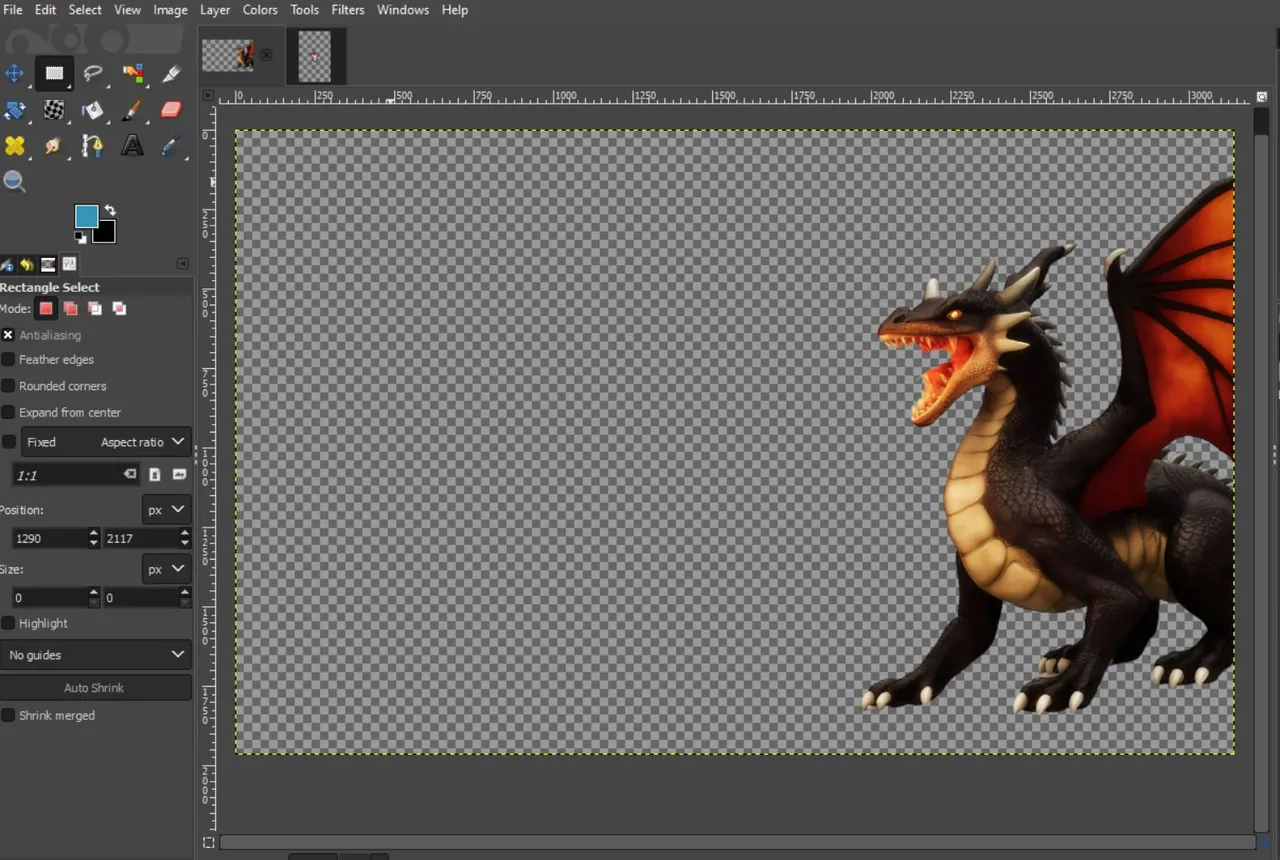Select the Smudge tool
The width and height of the screenshot is (1280, 860).
pyautogui.click(x=54, y=146)
